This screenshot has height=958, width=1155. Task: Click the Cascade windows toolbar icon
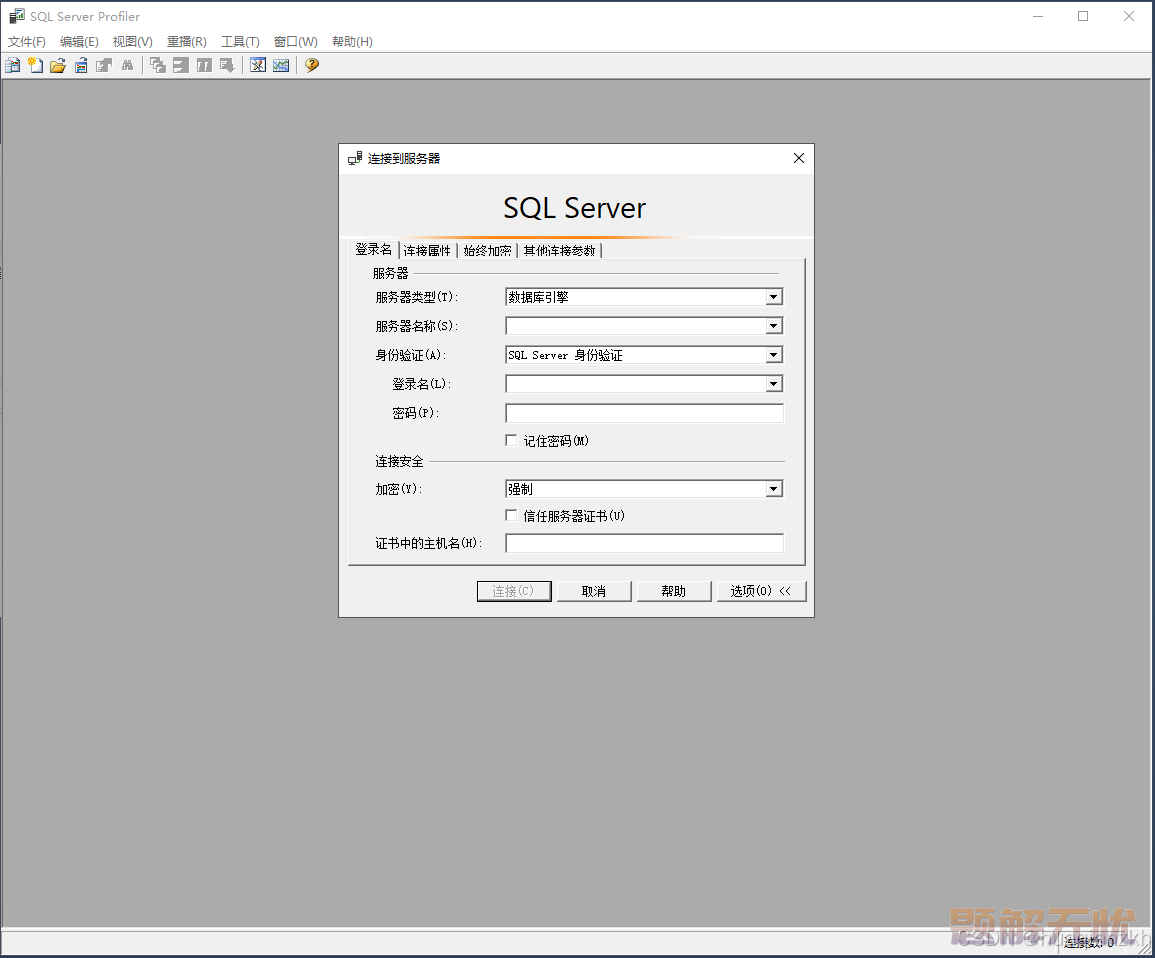tap(158, 66)
